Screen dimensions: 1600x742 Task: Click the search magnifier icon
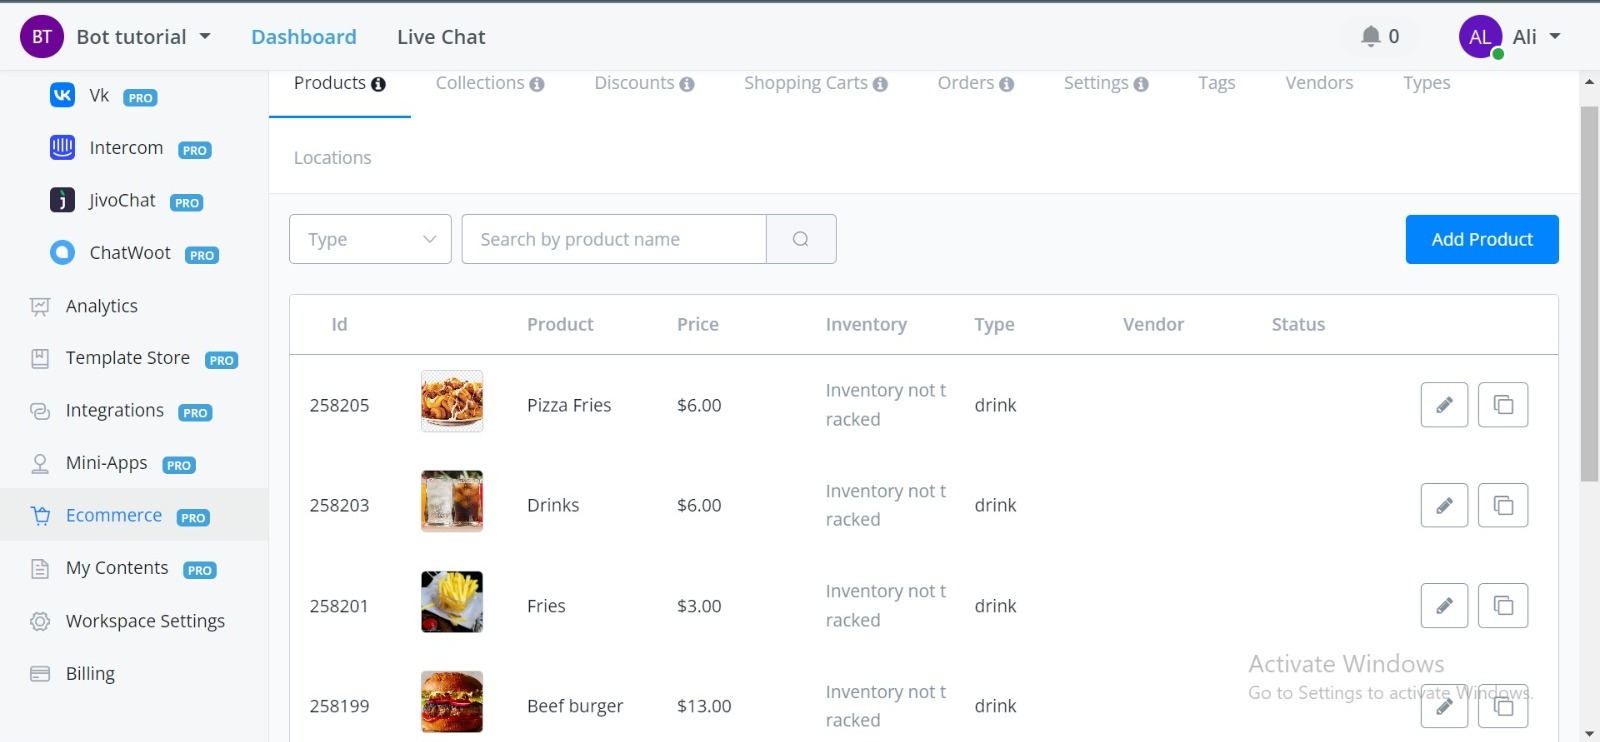coord(800,239)
